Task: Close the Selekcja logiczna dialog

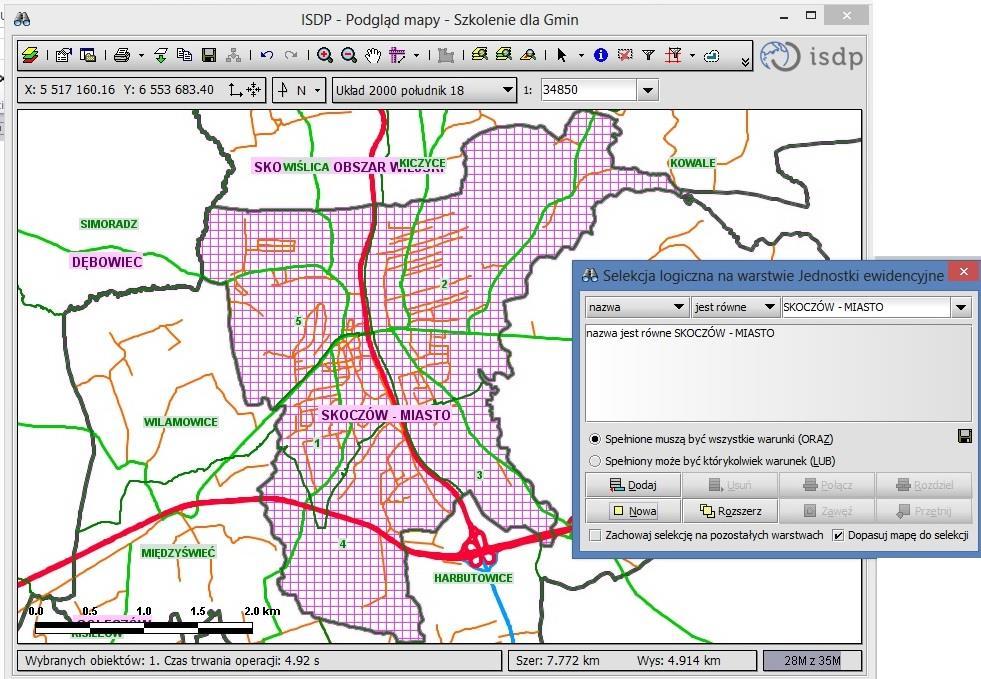Action: coord(963,272)
